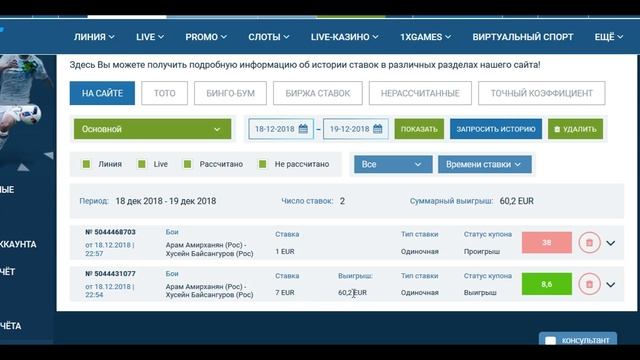Expand details of bet 5044468703

(611, 243)
